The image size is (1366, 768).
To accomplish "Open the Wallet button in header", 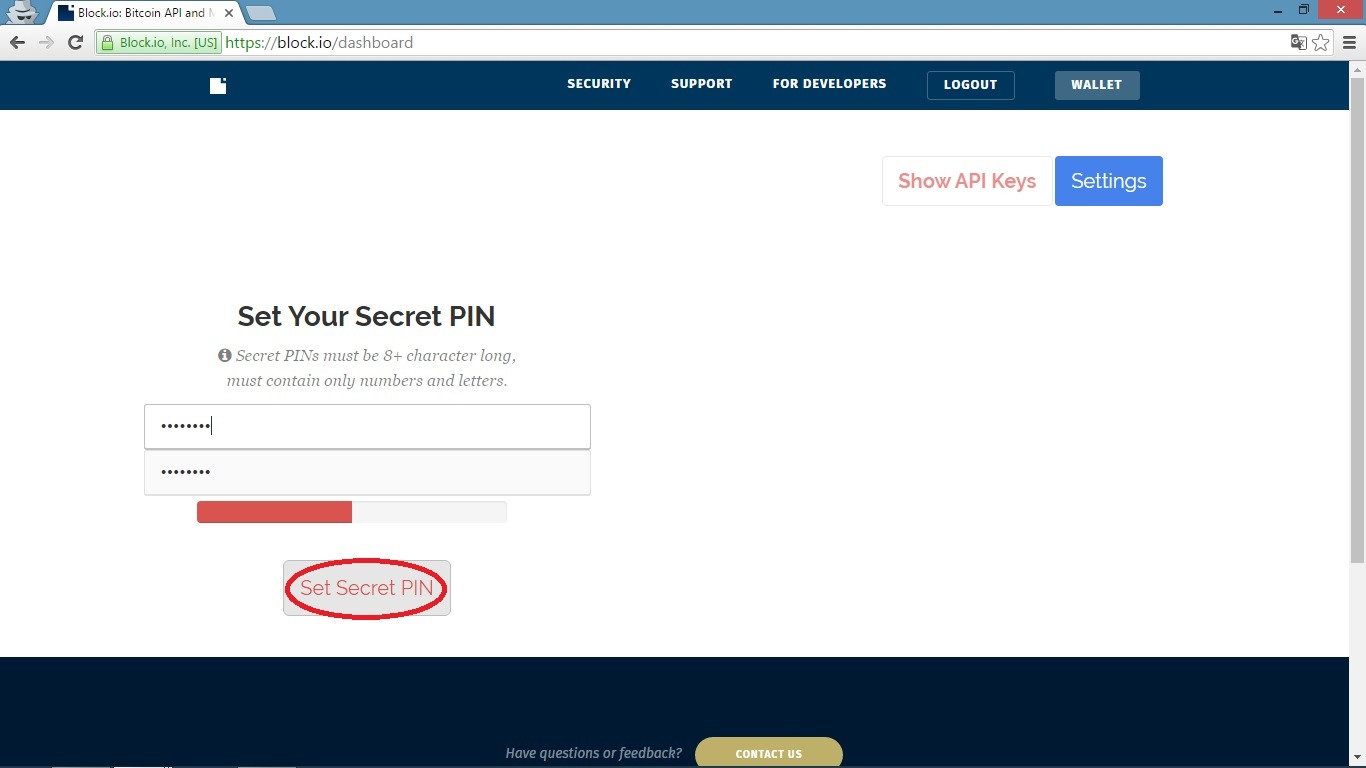I will point(1097,85).
